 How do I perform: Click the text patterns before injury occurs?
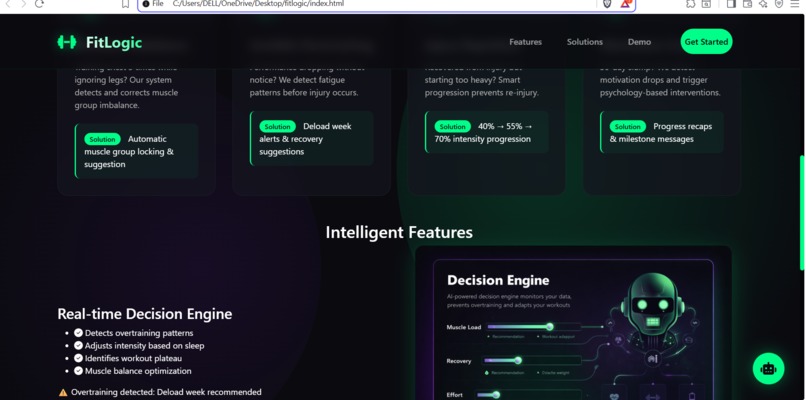click(304, 93)
